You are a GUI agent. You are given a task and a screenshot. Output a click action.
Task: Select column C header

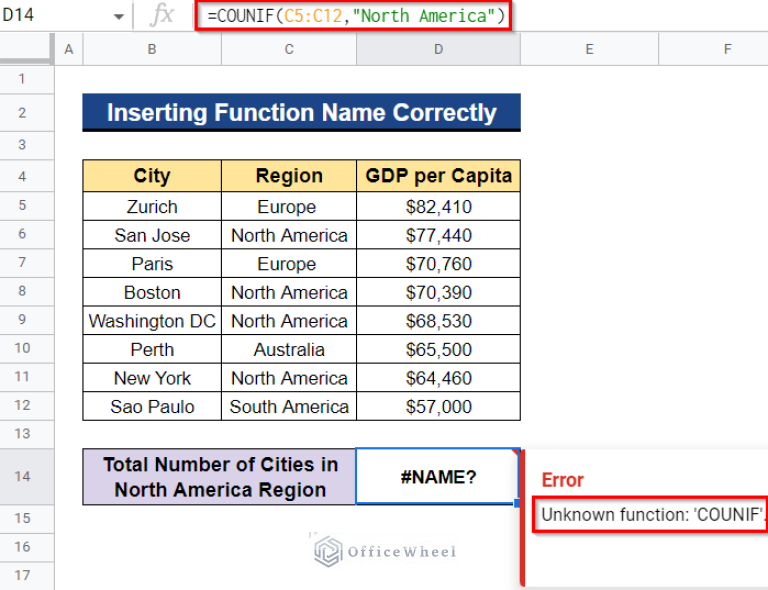point(289,49)
